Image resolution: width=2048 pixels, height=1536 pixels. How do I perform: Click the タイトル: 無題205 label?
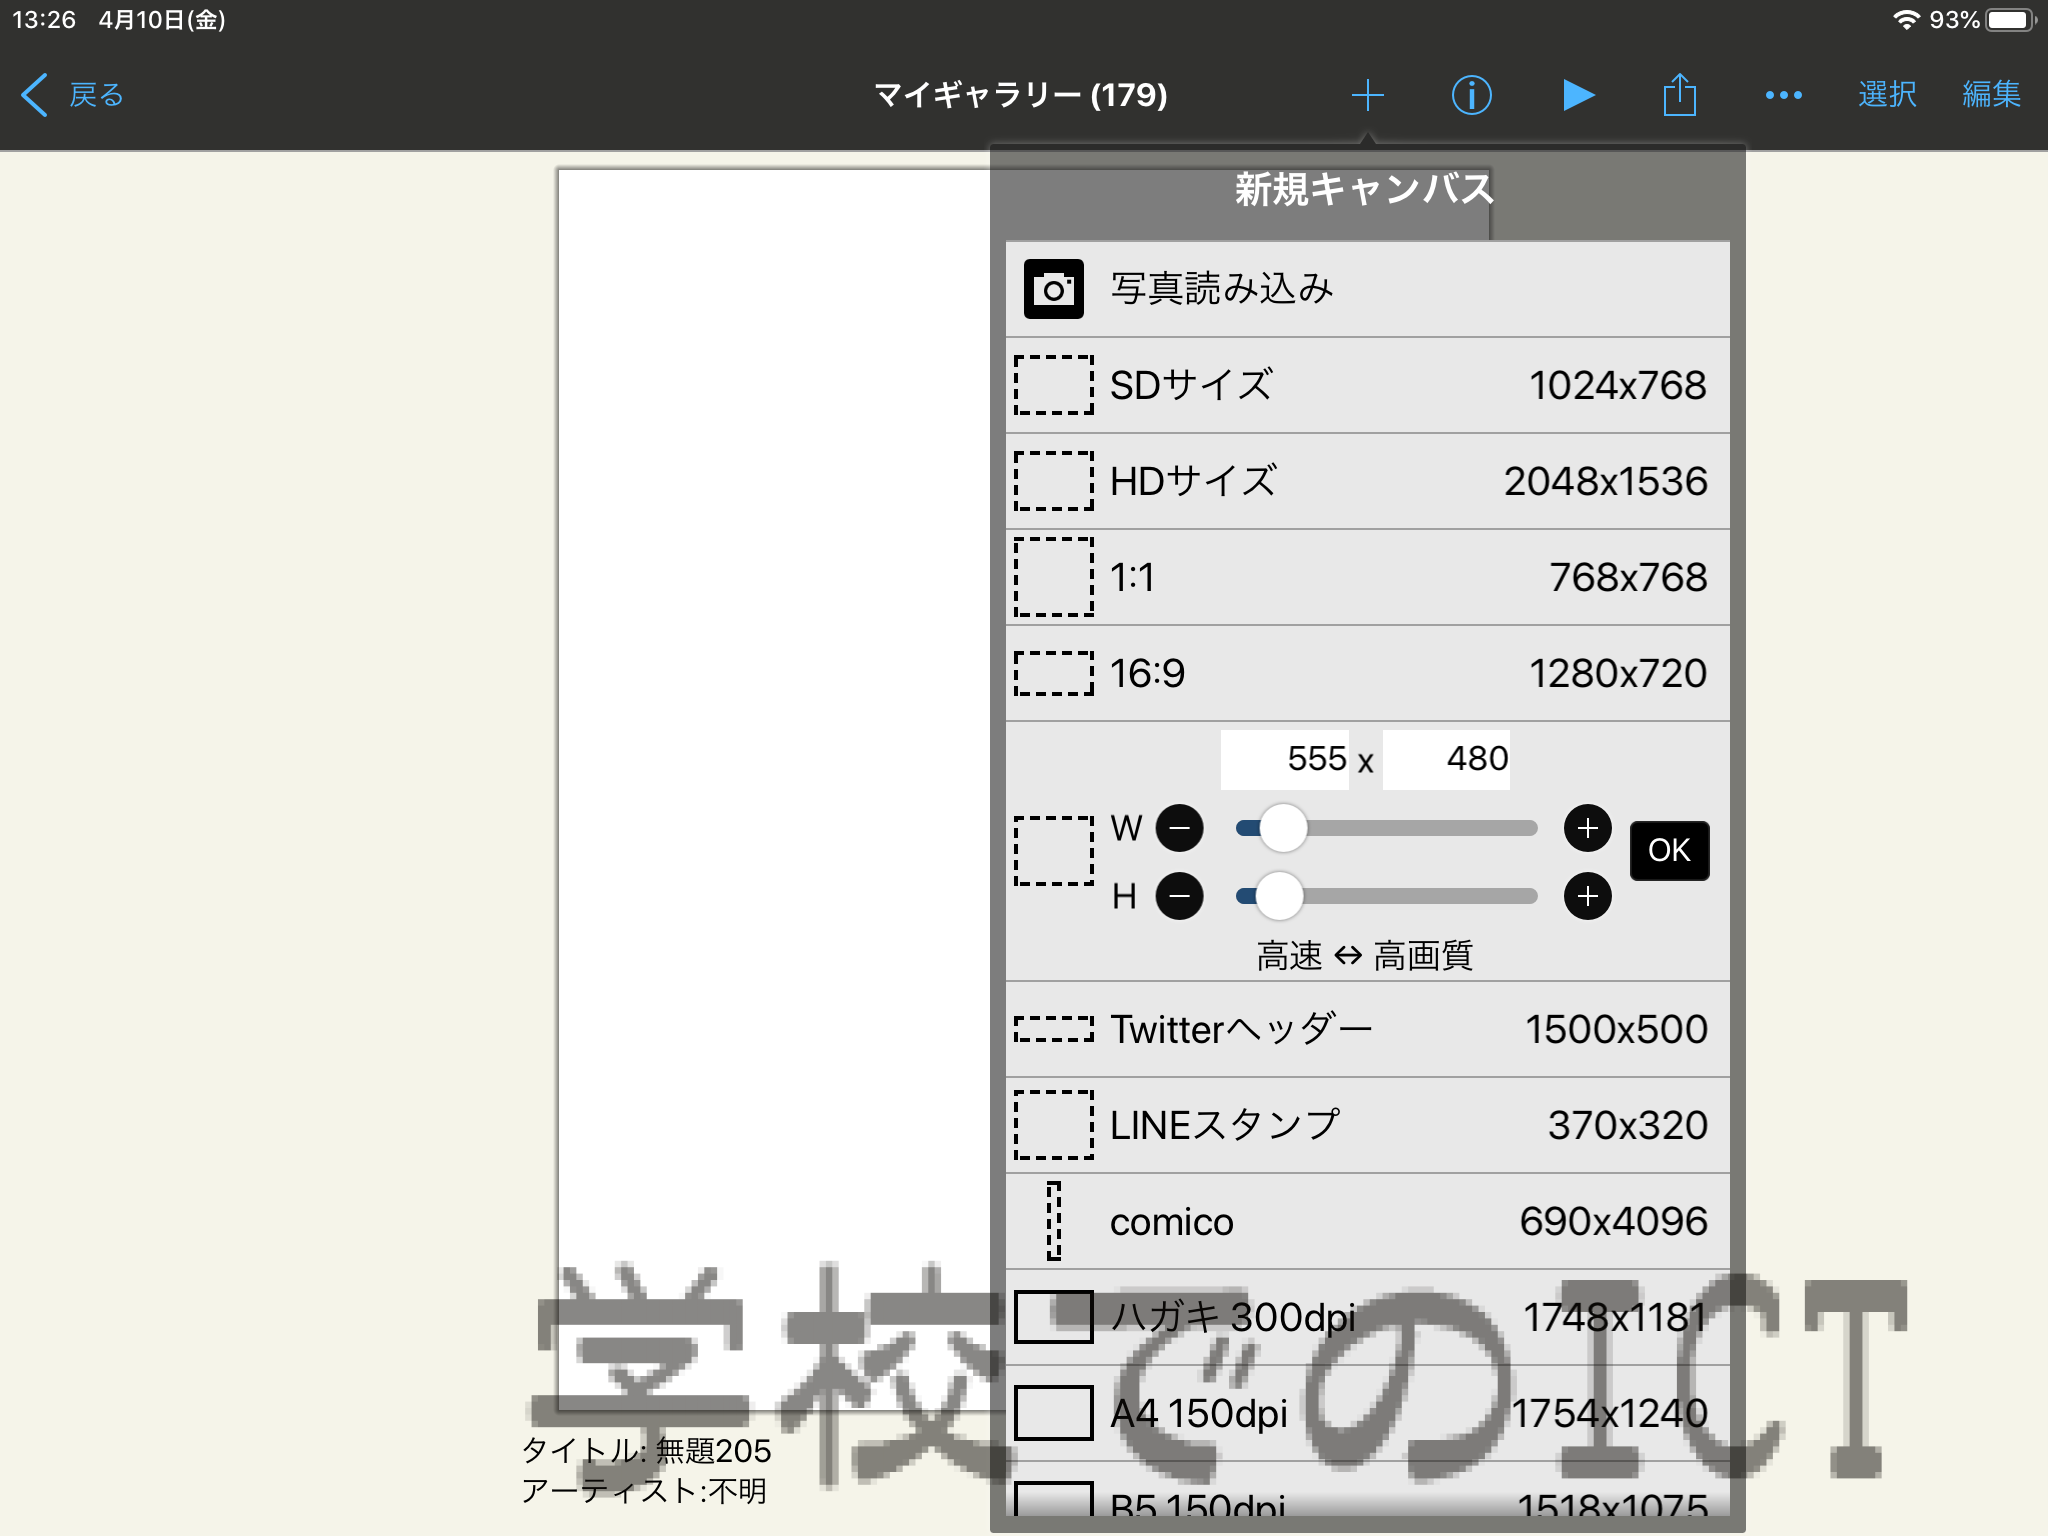(646, 1450)
